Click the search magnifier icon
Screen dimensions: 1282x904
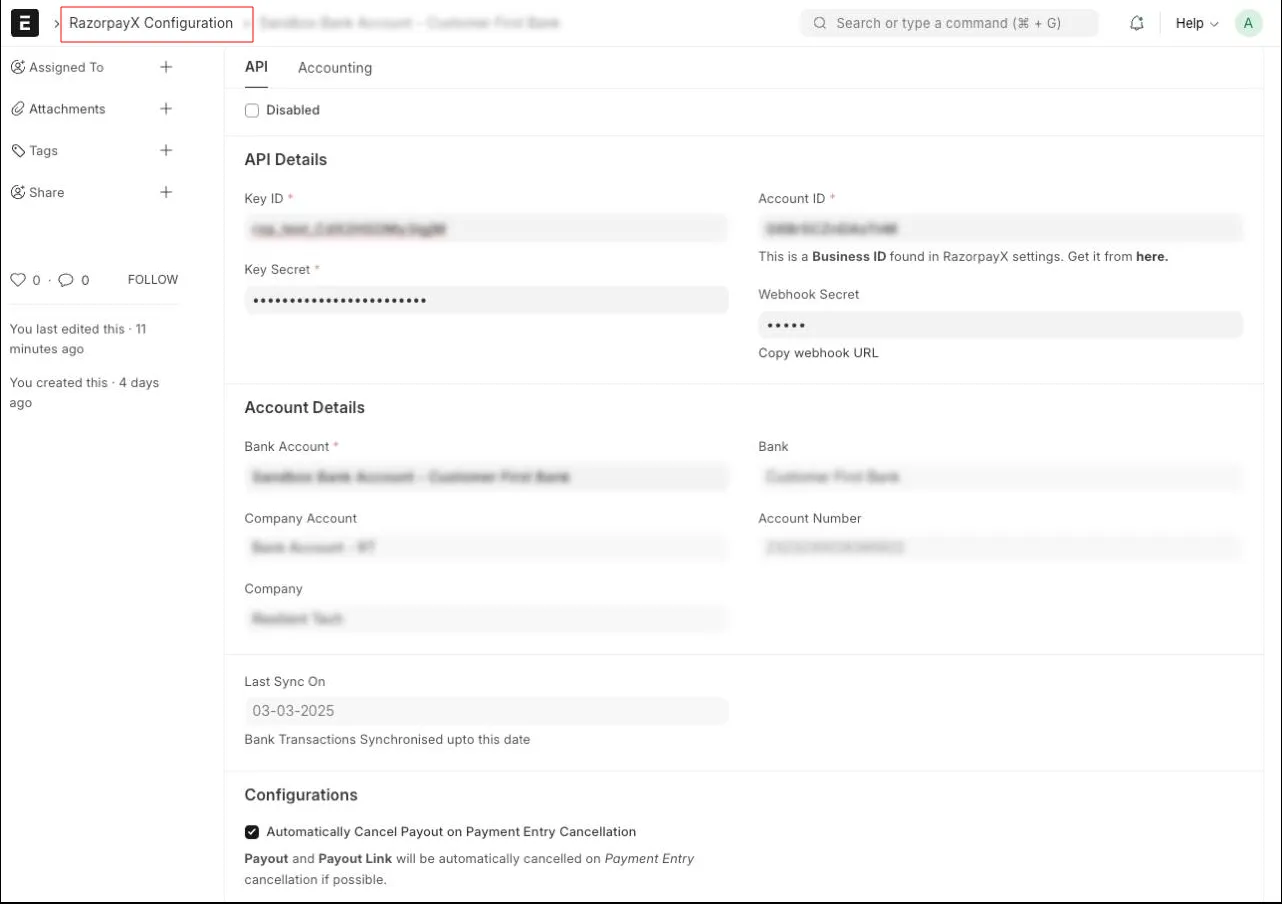[820, 23]
